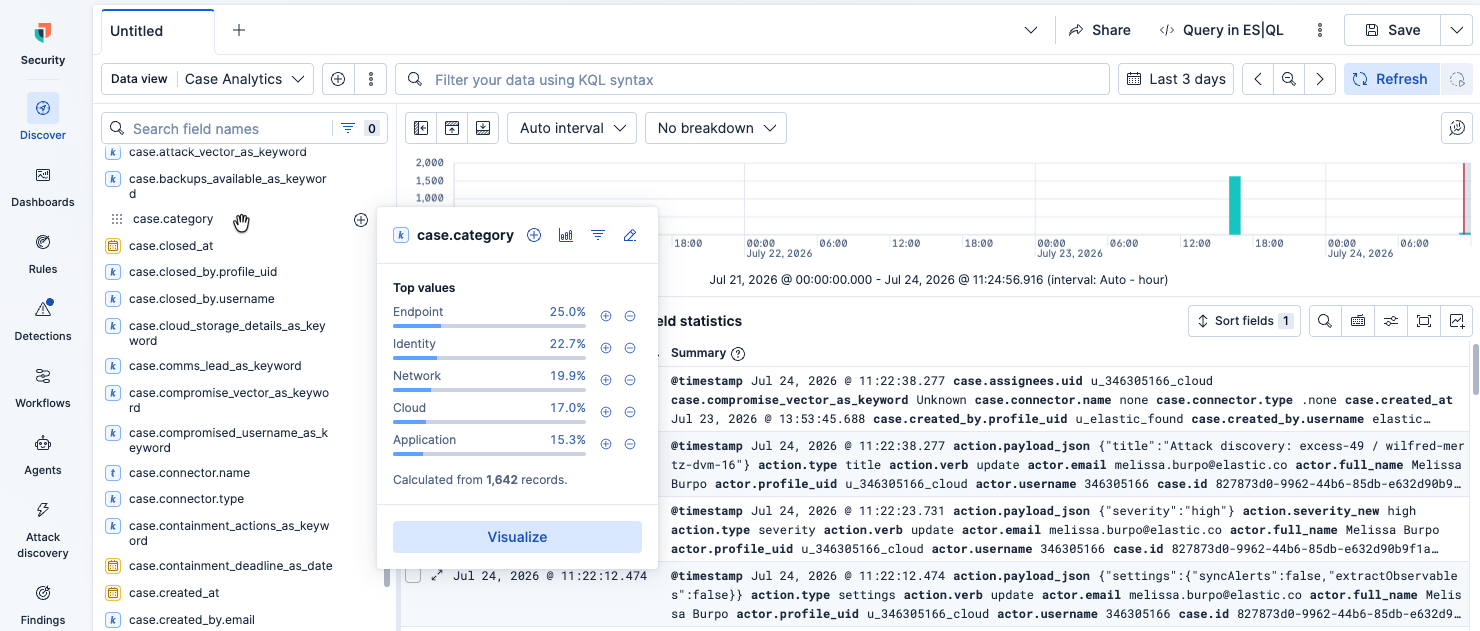Open Sort fields menu
The width and height of the screenshot is (1480, 631).
pos(1244,321)
